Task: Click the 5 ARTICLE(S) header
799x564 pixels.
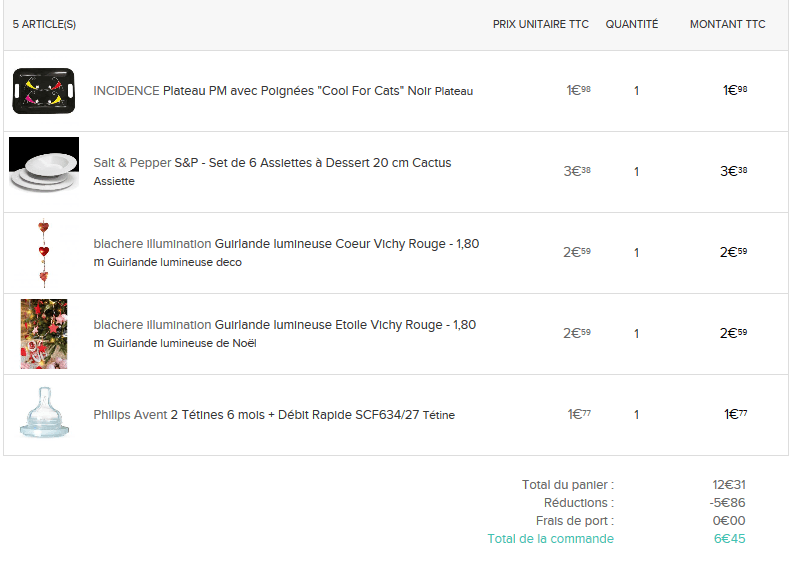Action: pyautogui.click(x=44, y=24)
